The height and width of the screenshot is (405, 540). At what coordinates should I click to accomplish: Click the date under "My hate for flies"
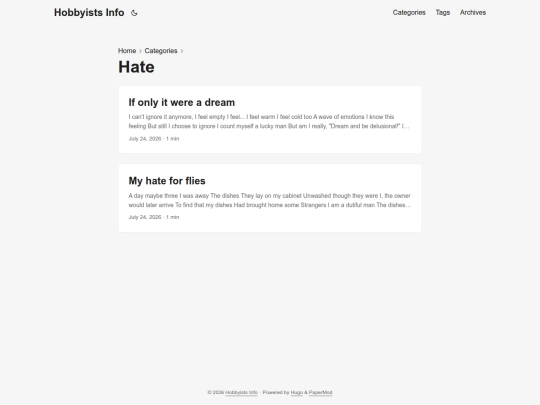click(145, 217)
